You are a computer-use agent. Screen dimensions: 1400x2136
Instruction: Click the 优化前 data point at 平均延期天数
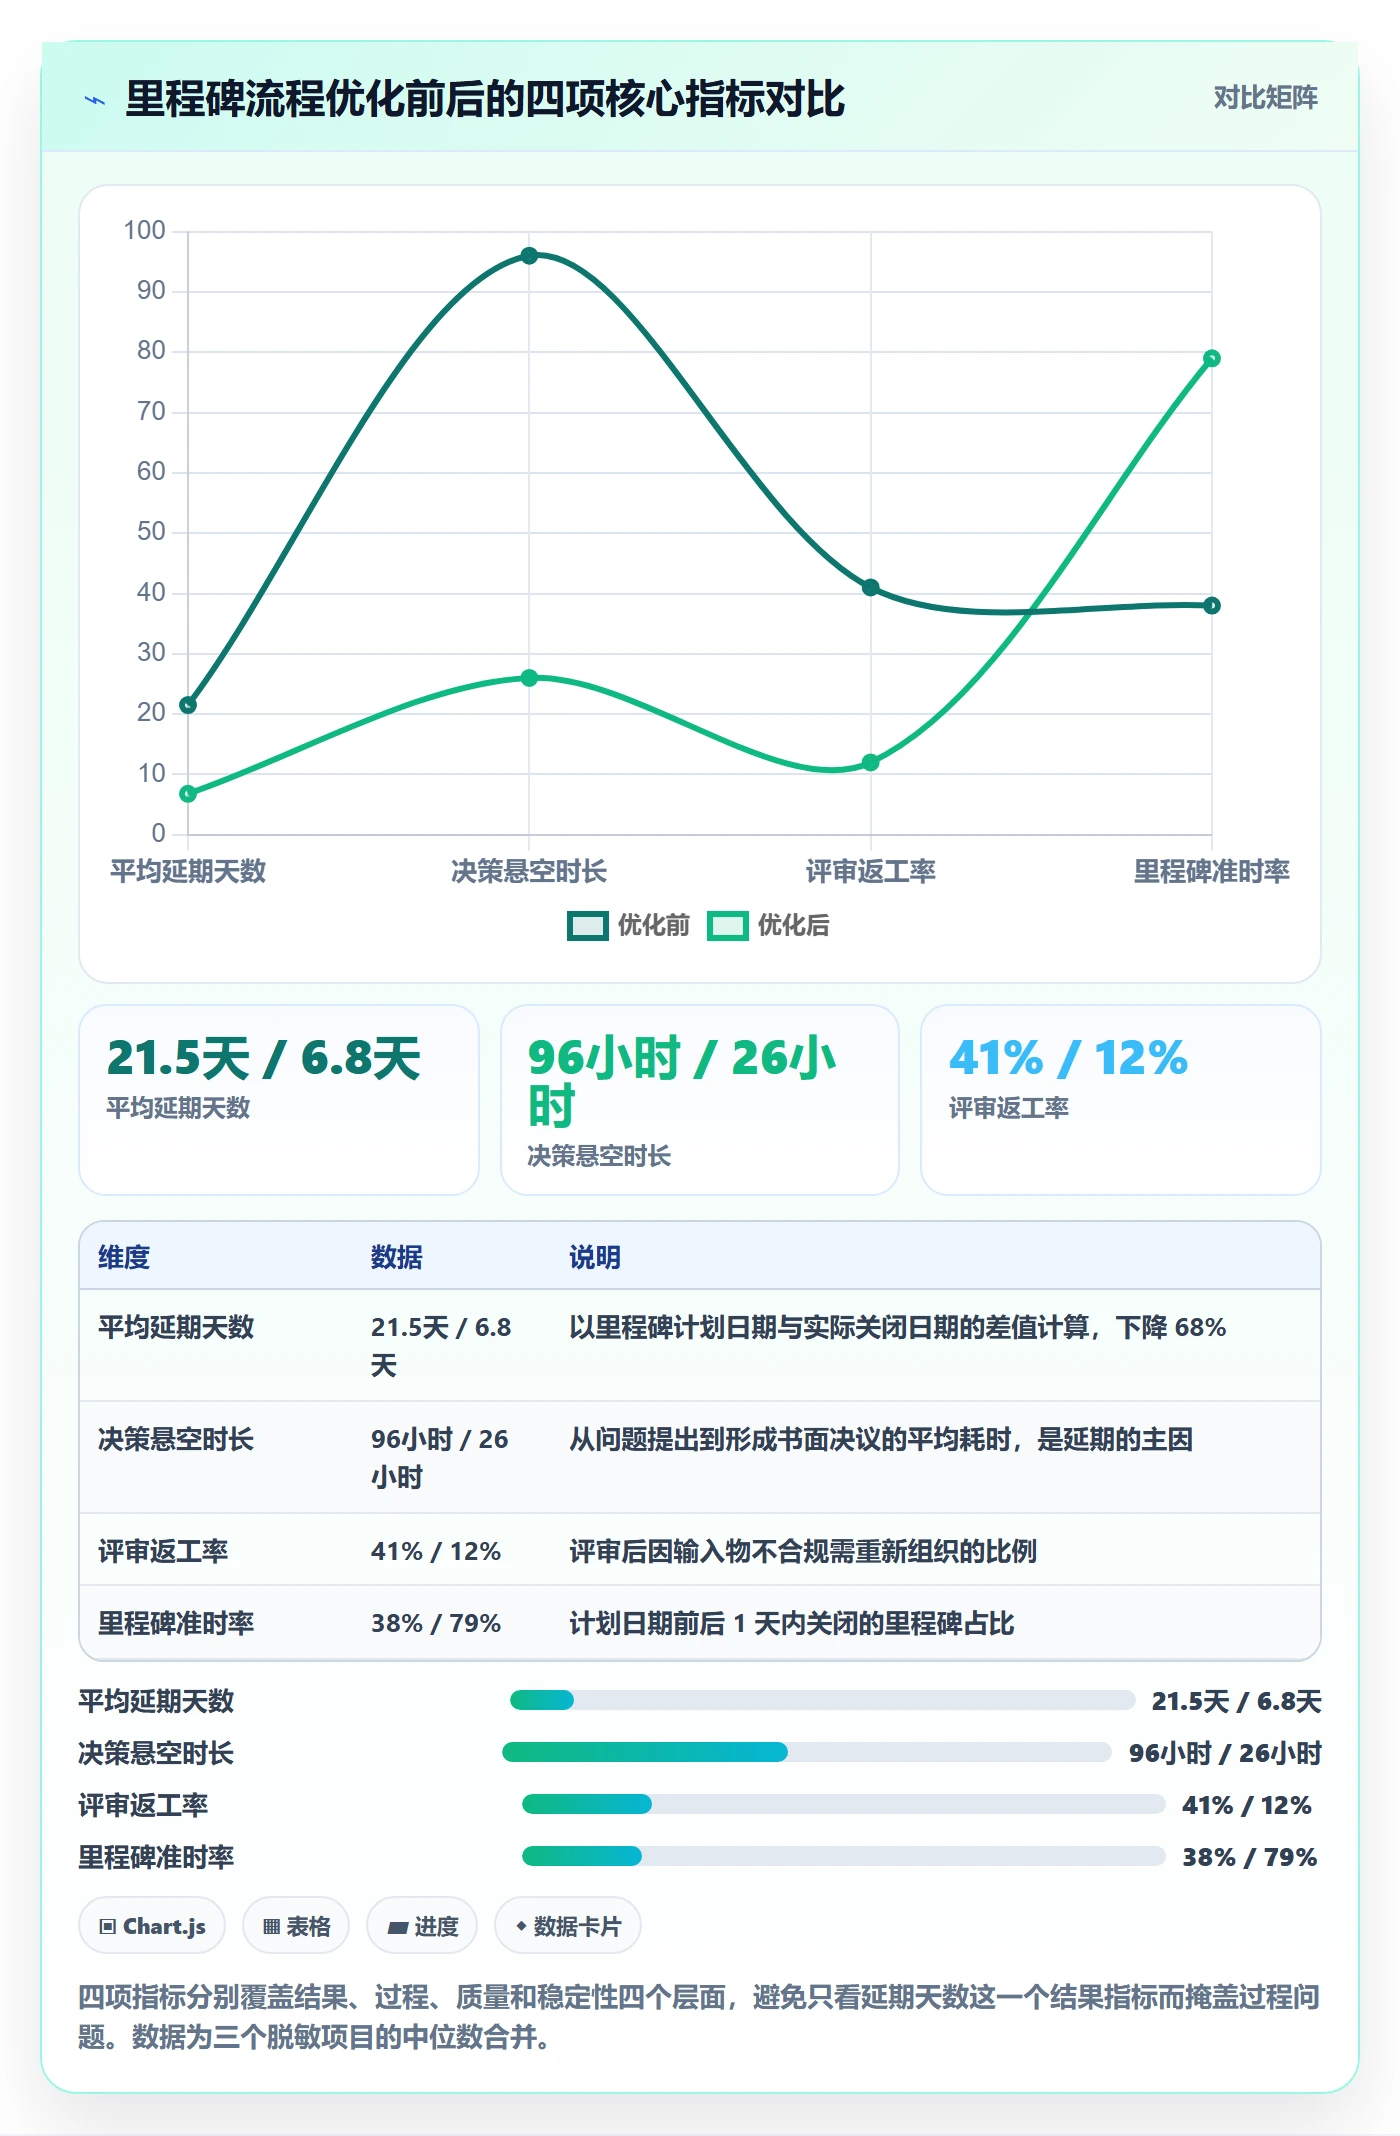(x=188, y=705)
